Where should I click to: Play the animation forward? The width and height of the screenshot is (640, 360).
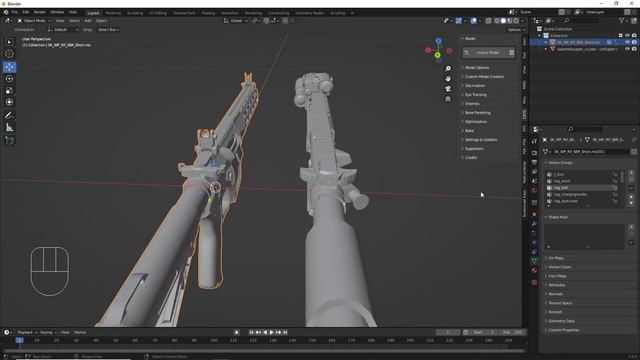pos(271,332)
